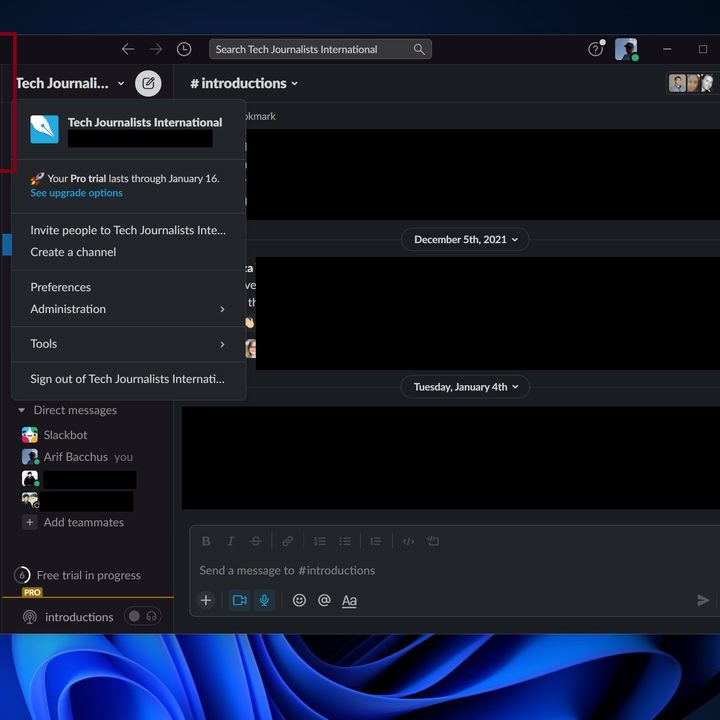Click the PRO badge
This screenshot has width=720, height=720.
pos(32,592)
